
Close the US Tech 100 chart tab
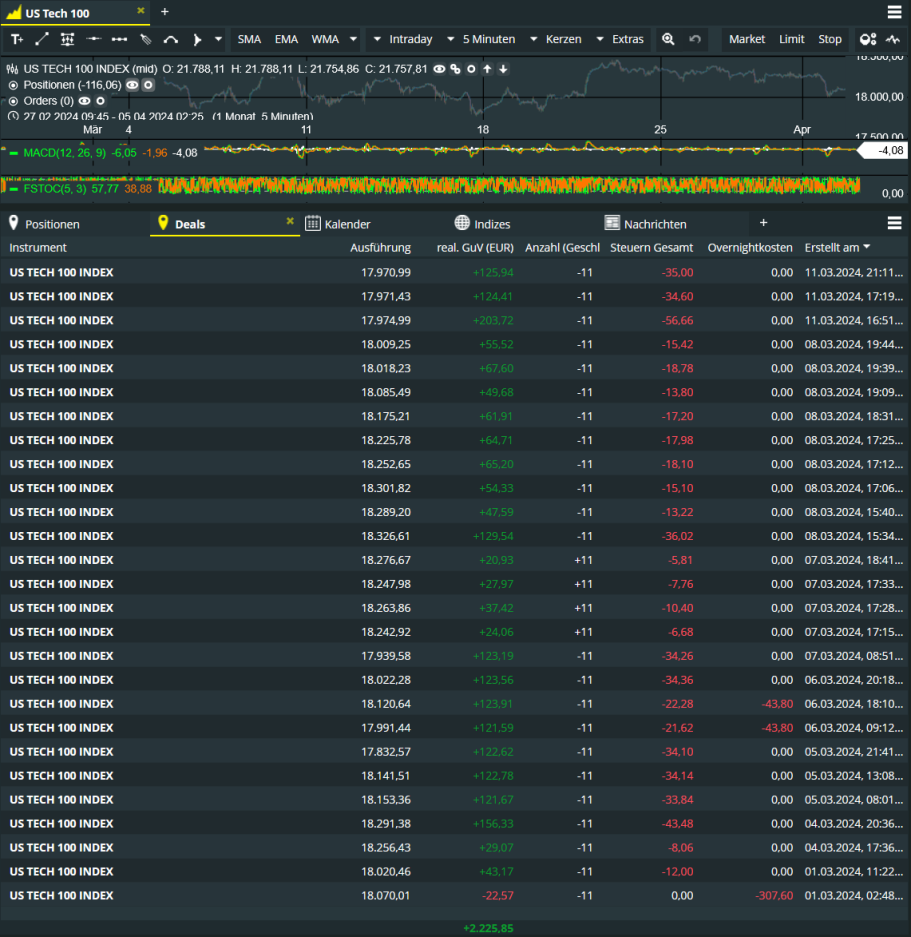point(141,11)
